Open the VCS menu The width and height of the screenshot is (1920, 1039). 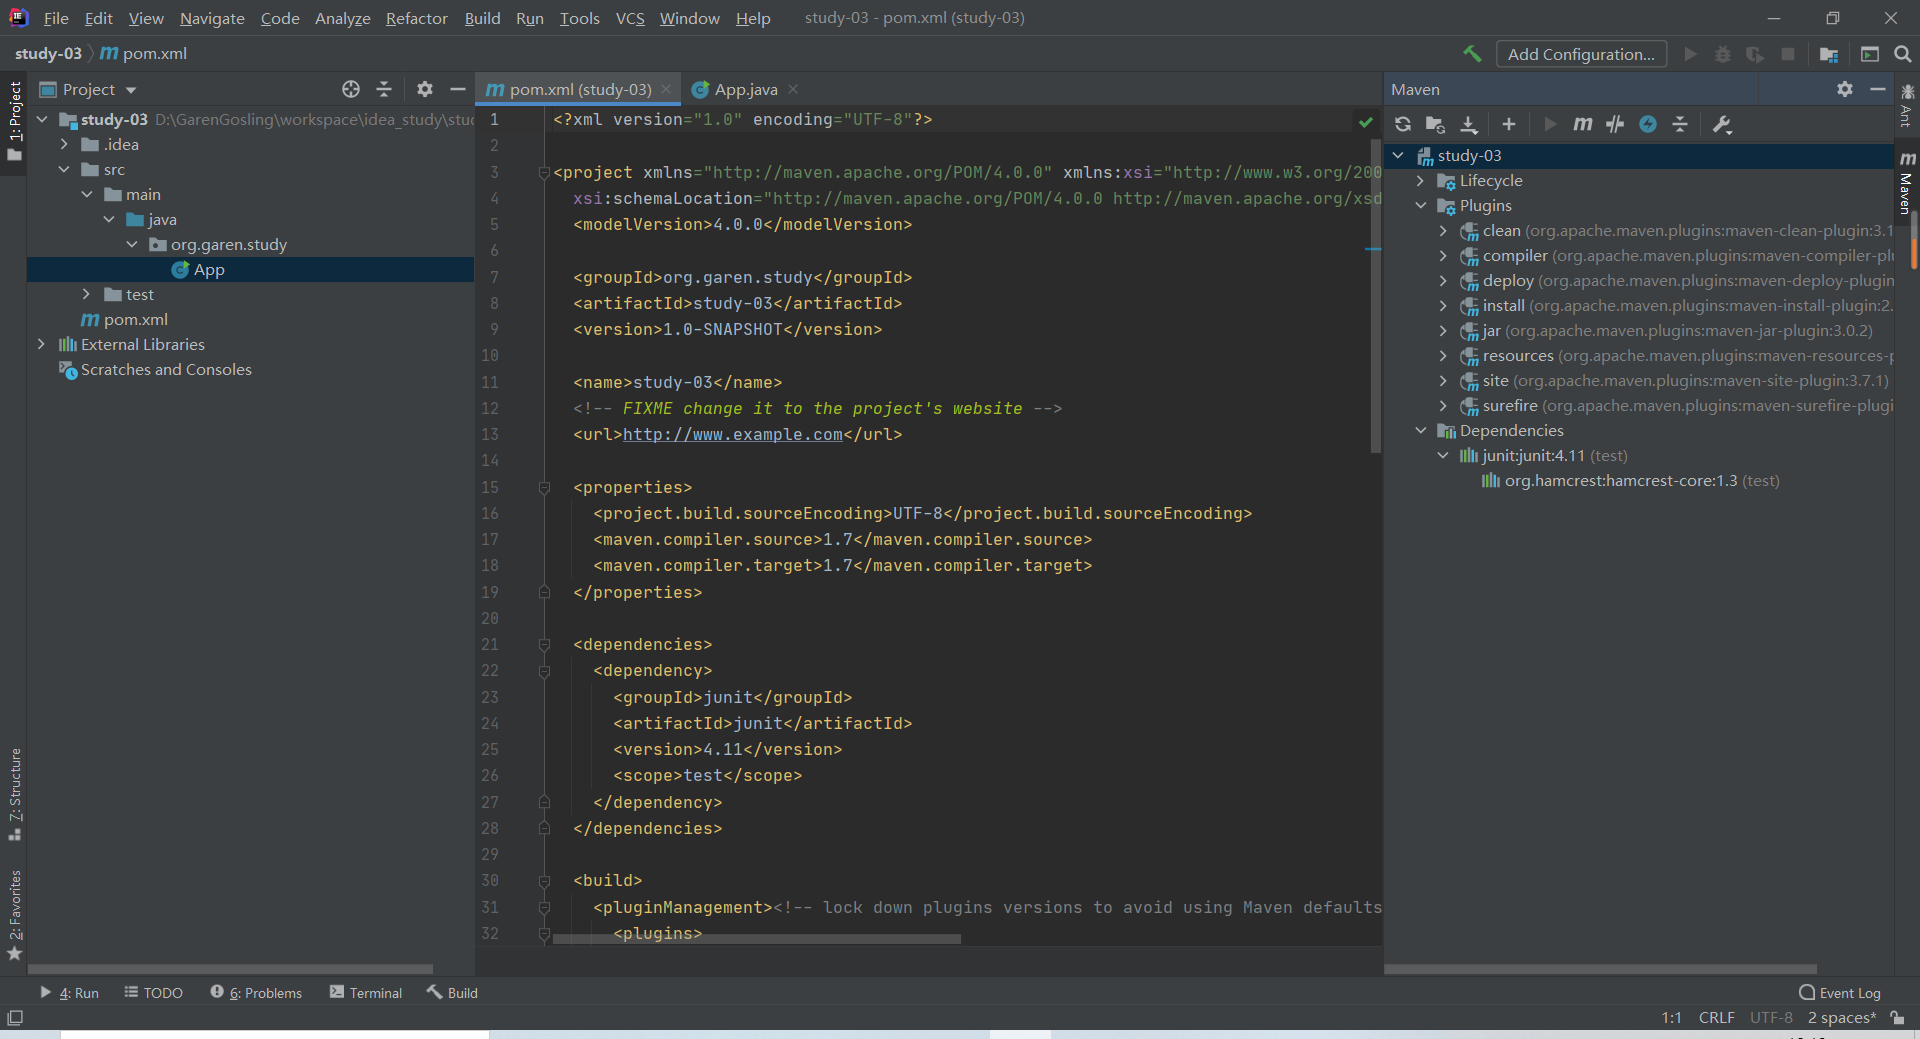click(630, 18)
